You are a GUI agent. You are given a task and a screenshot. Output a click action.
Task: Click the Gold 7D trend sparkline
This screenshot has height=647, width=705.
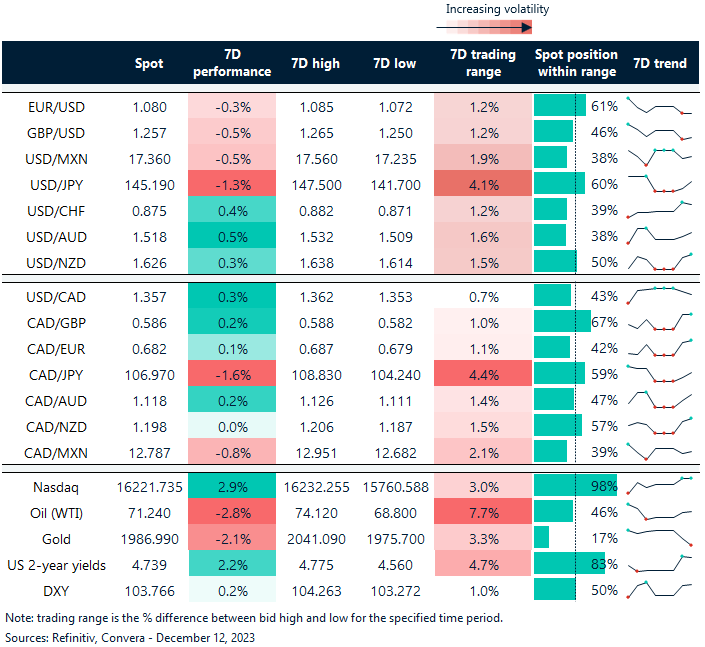[659, 538]
